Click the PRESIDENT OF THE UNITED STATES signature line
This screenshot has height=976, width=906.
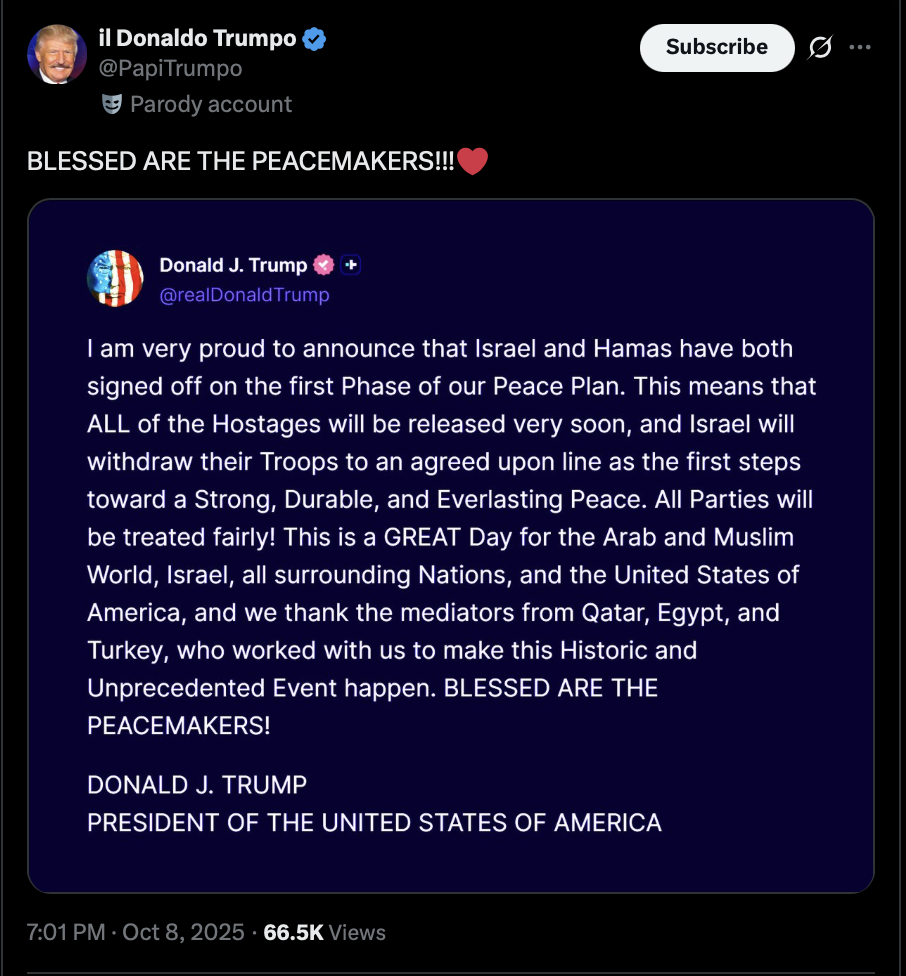[x=374, y=823]
